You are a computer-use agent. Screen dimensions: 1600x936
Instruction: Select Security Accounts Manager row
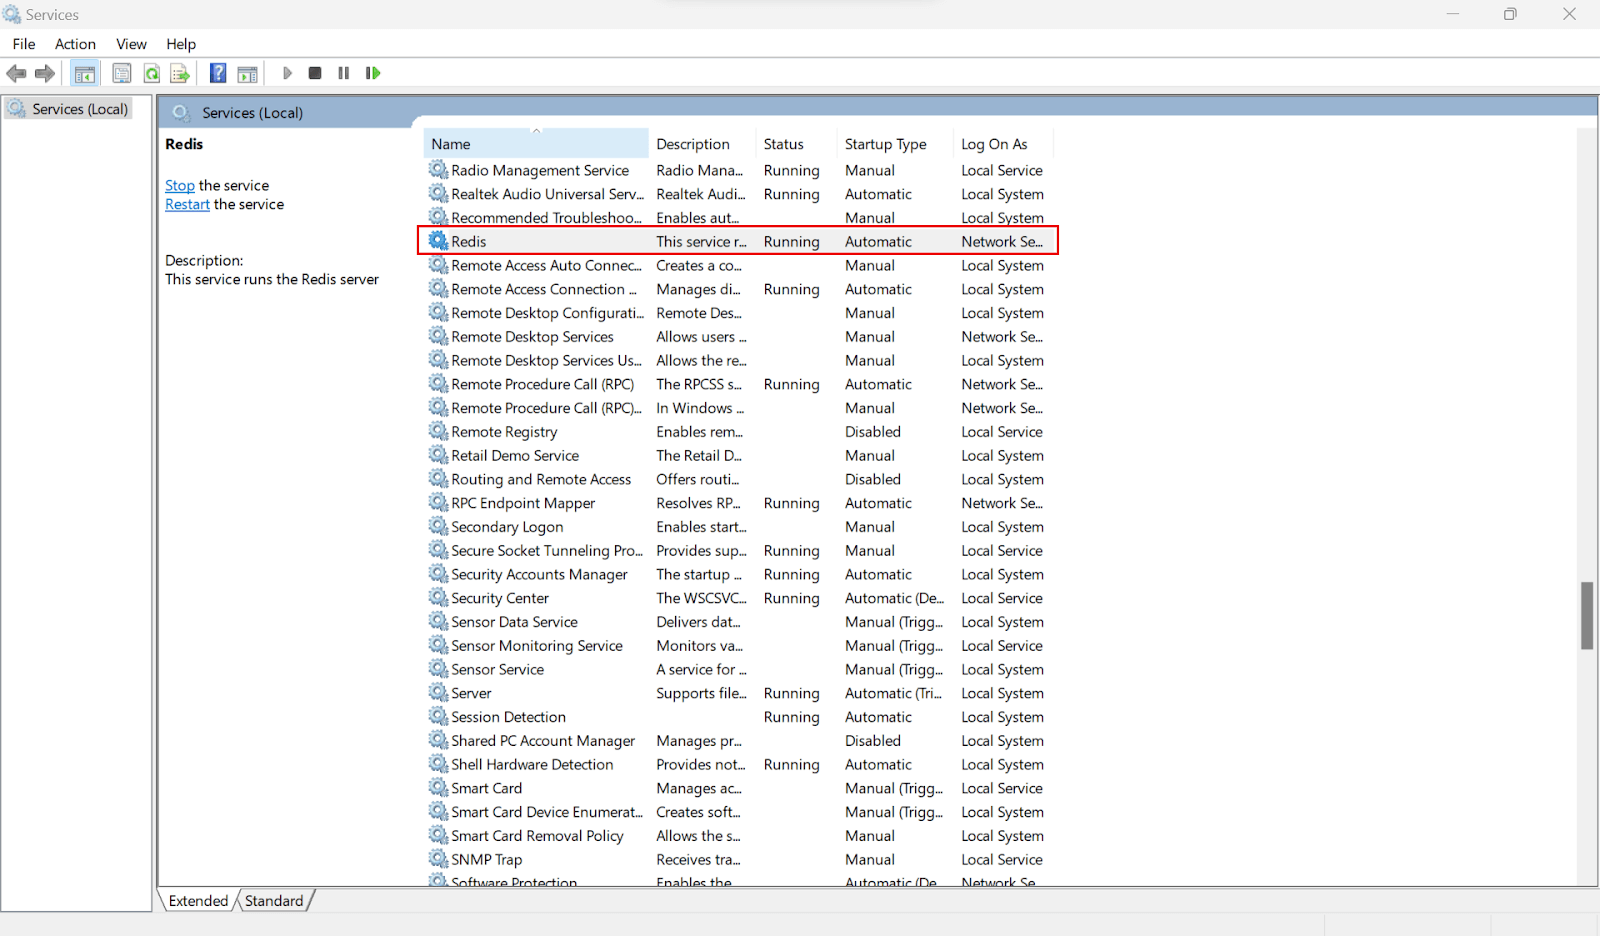coord(740,574)
